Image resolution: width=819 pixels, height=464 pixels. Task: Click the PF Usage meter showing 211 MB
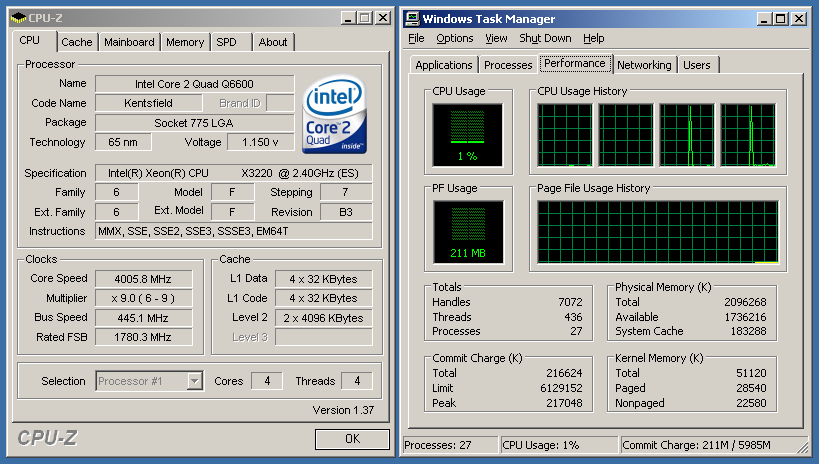(x=468, y=232)
